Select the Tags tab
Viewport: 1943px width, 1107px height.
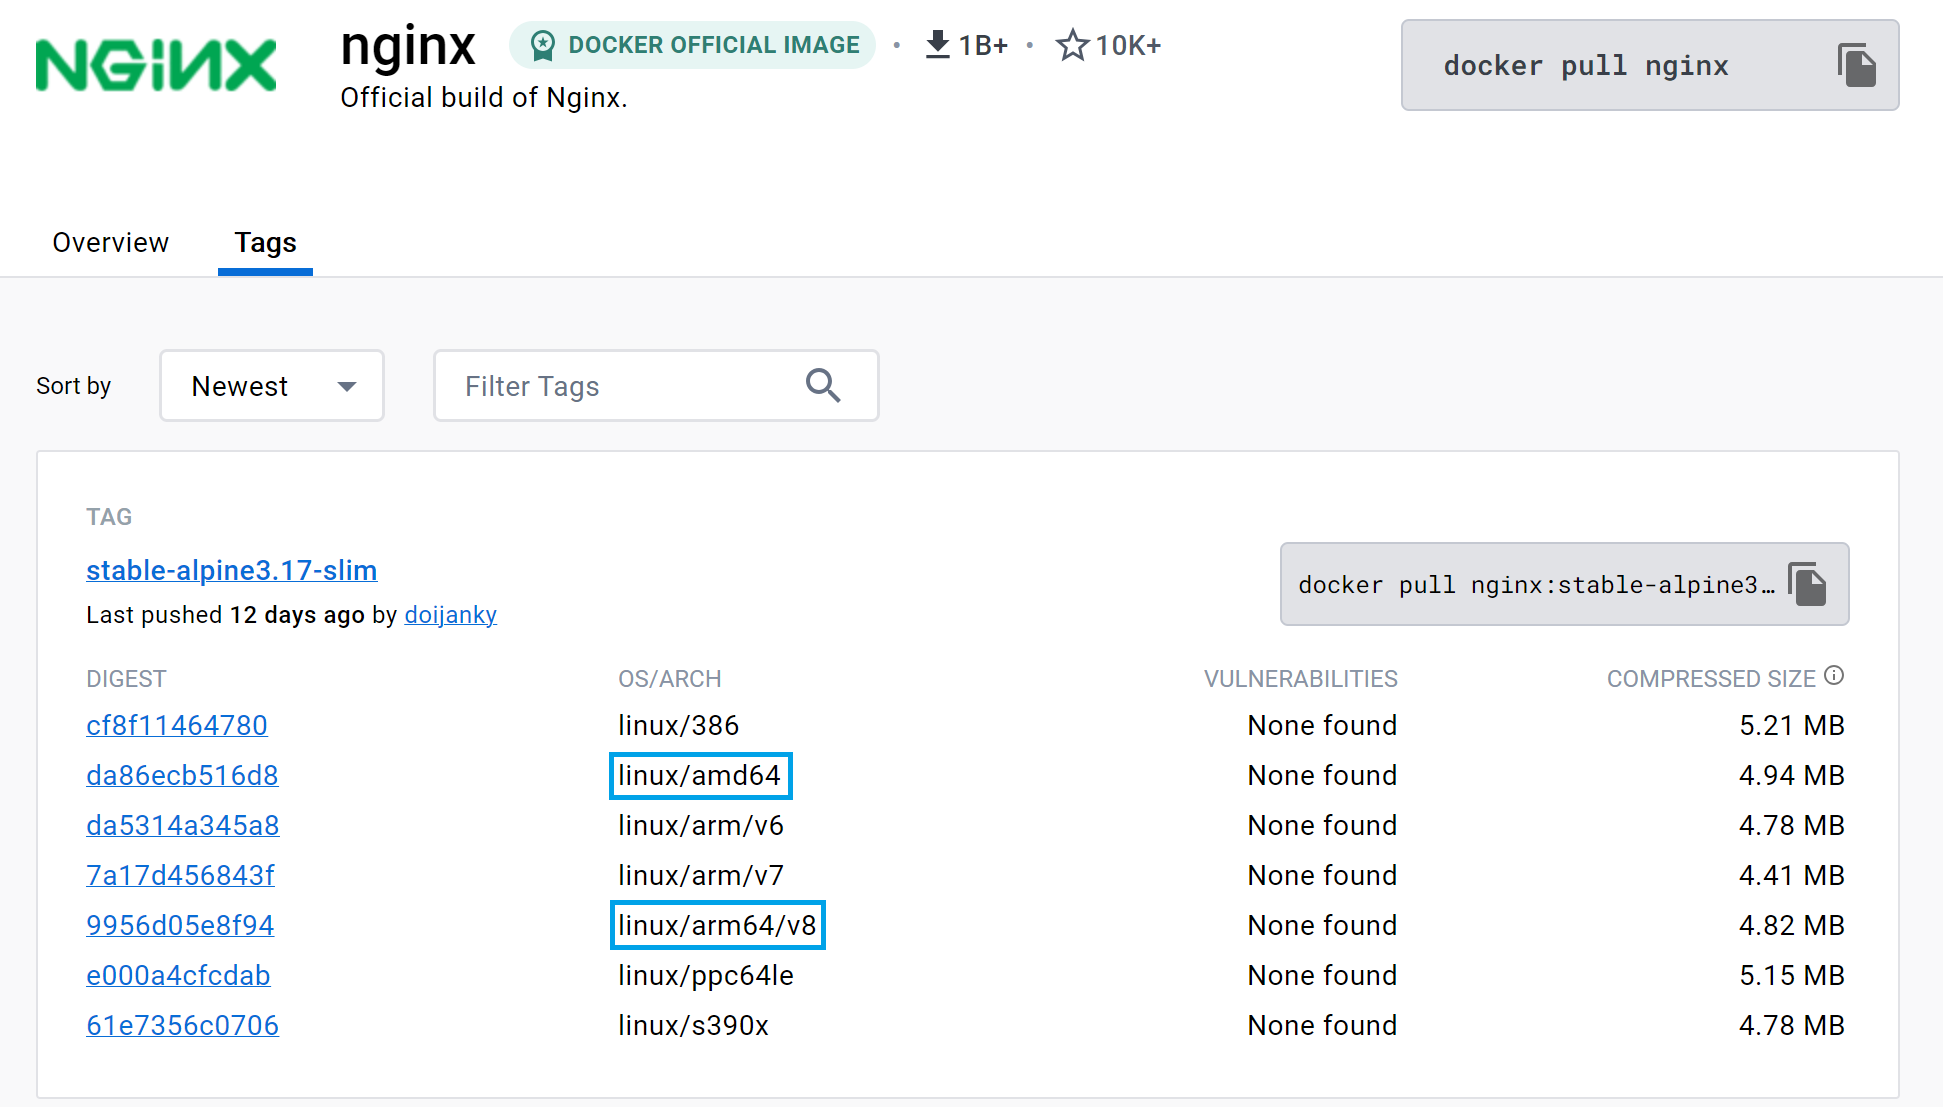tap(265, 243)
